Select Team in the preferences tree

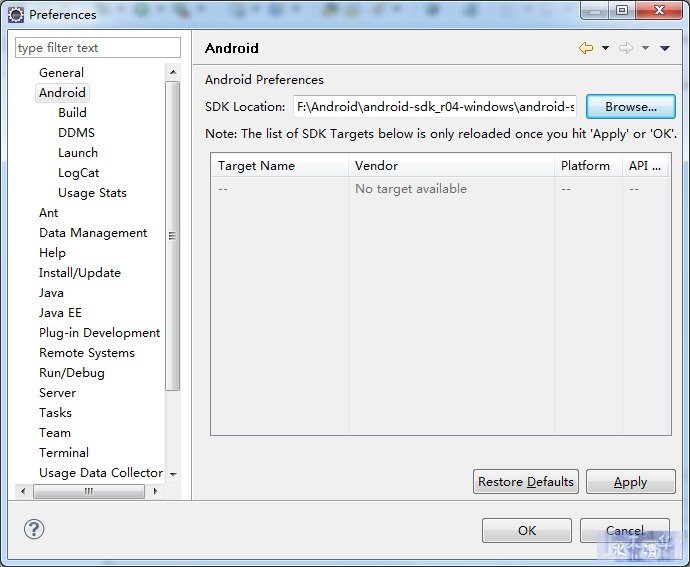click(55, 433)
